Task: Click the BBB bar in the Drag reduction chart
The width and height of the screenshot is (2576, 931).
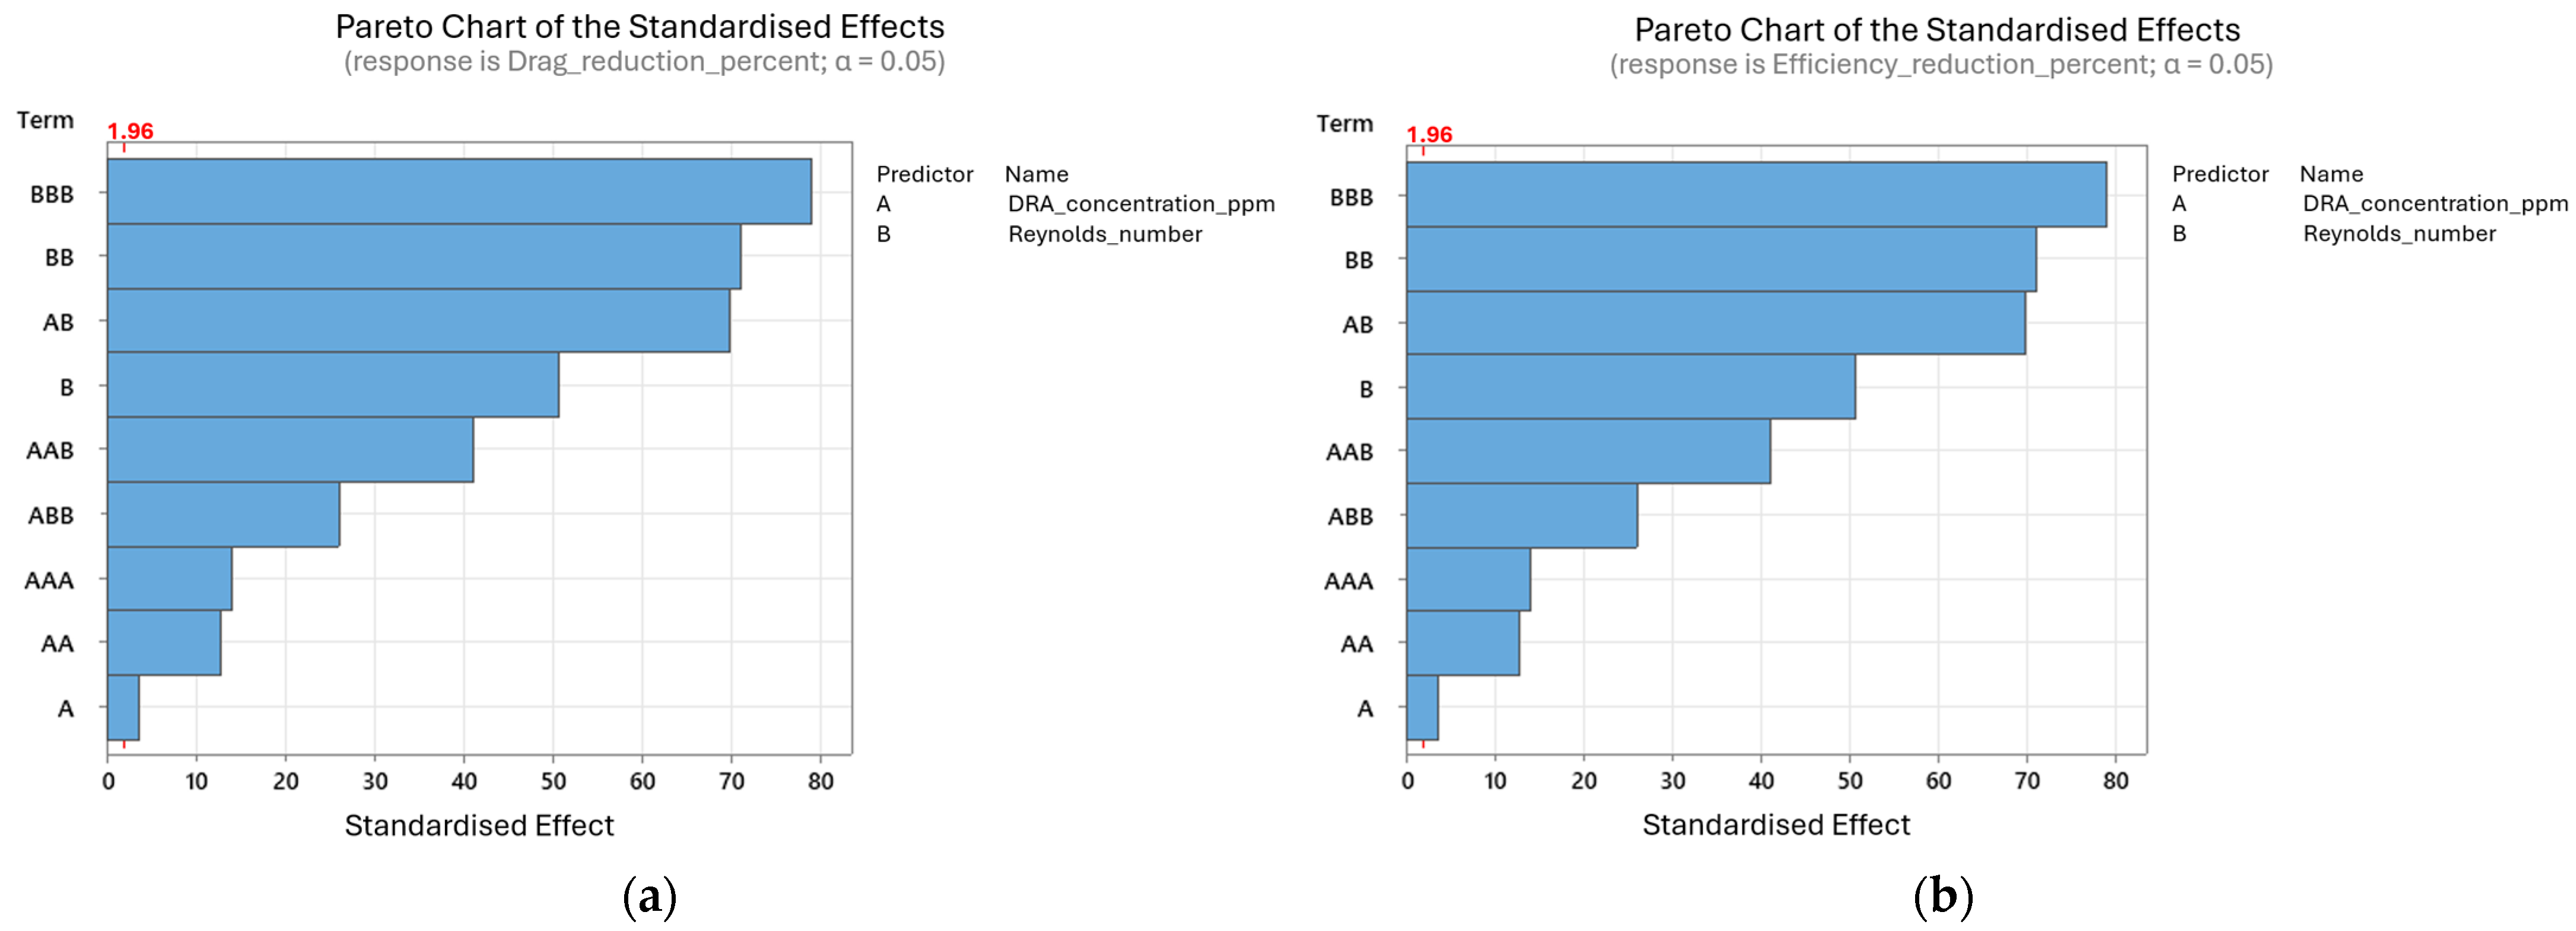Action: pyautogui.click(x=459, y=191)
